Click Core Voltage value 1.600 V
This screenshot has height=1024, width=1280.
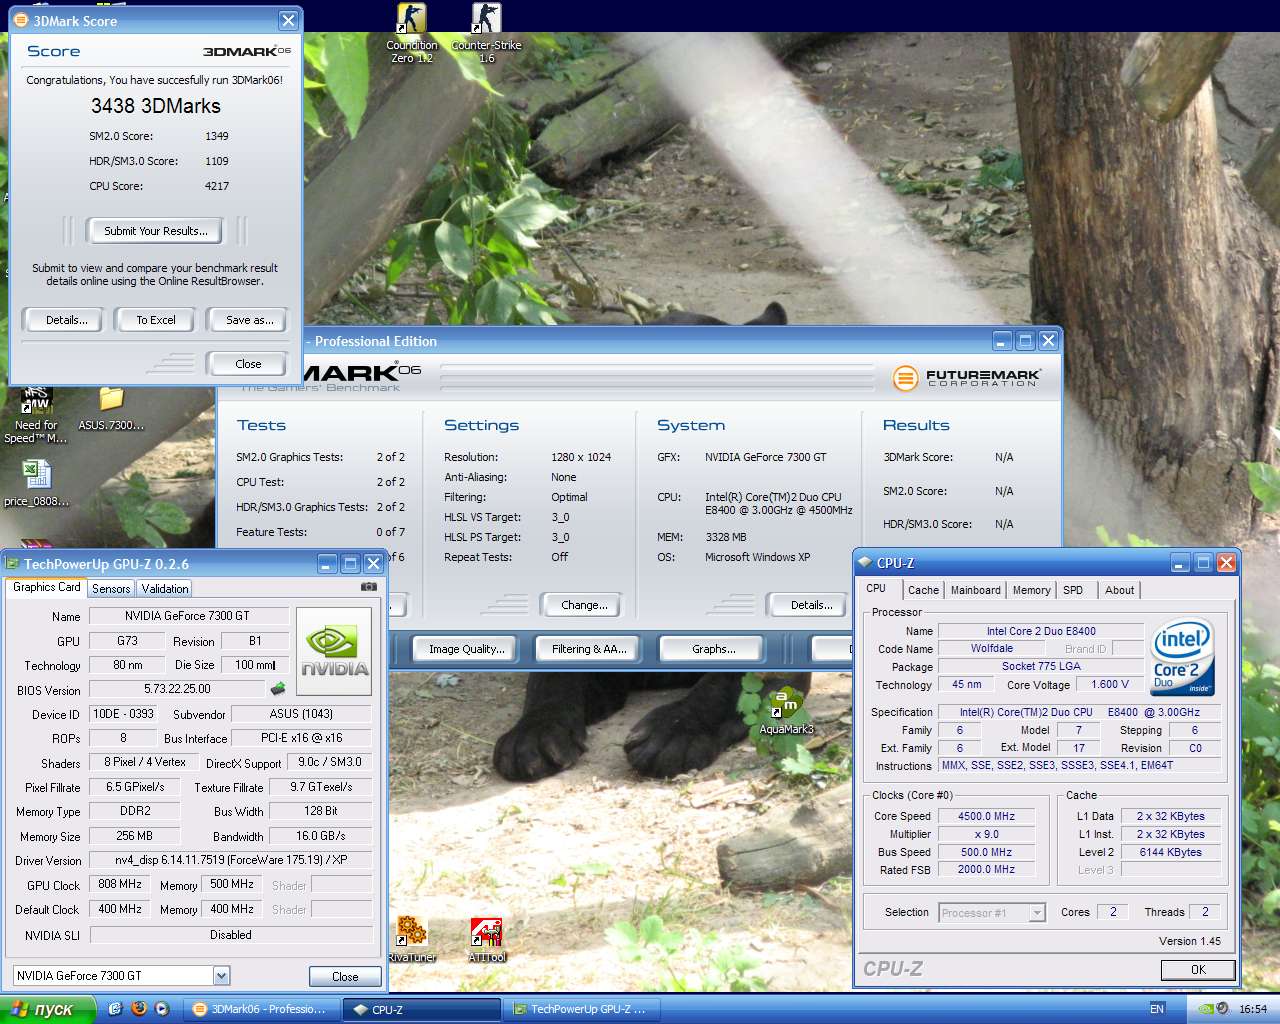[1109, 685]
